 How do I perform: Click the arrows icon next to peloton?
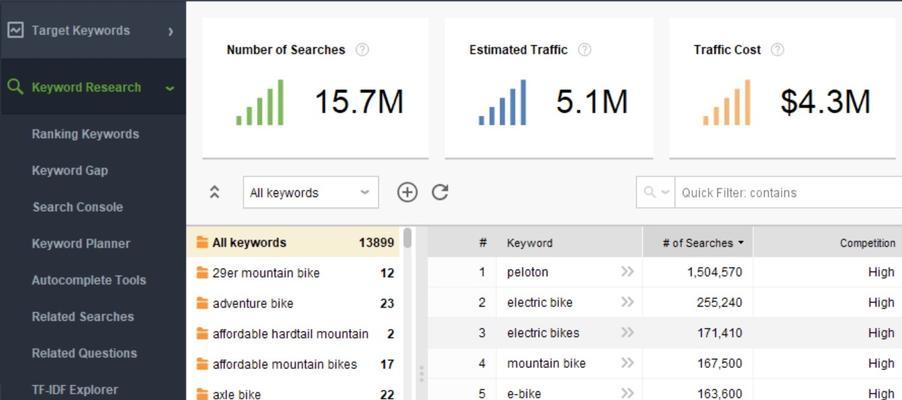pyautogui.click(x=627, y=272)
